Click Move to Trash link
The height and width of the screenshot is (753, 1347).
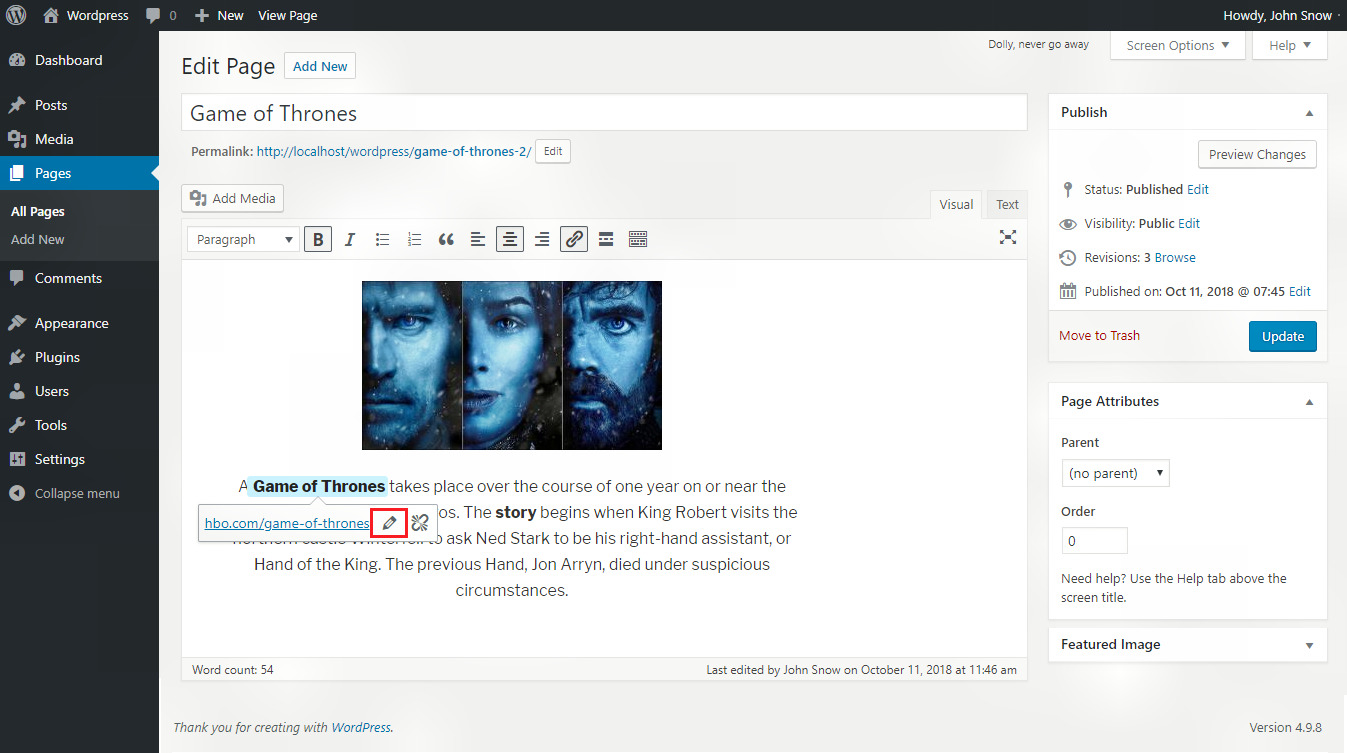click(1100, 336)
